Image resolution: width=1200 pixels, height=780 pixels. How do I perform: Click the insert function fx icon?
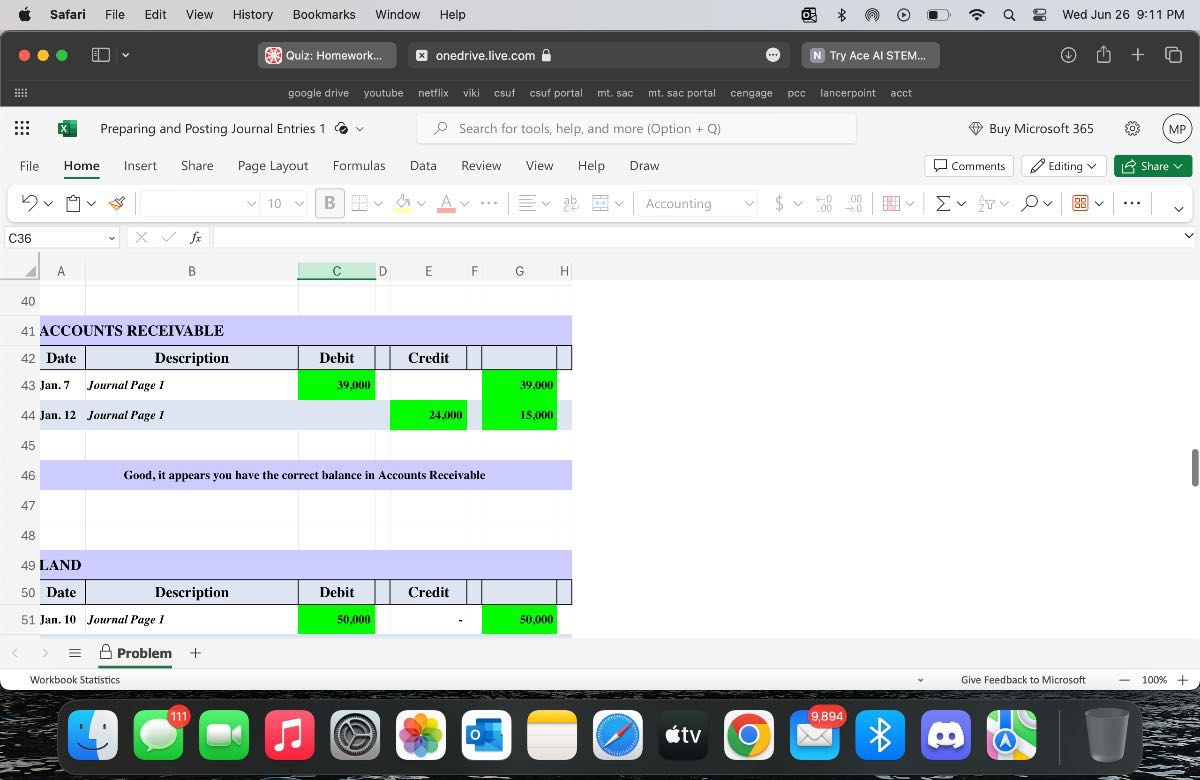[196, 238]
